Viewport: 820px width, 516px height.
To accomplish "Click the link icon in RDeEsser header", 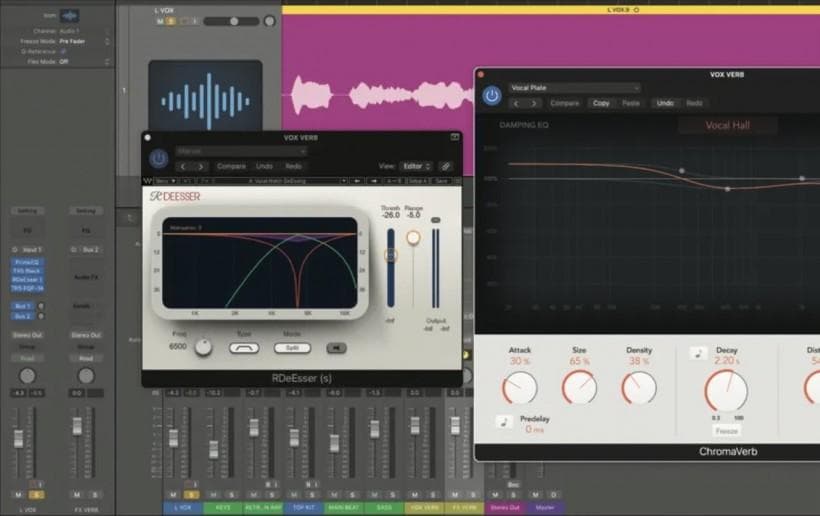I will pos(446,166).
